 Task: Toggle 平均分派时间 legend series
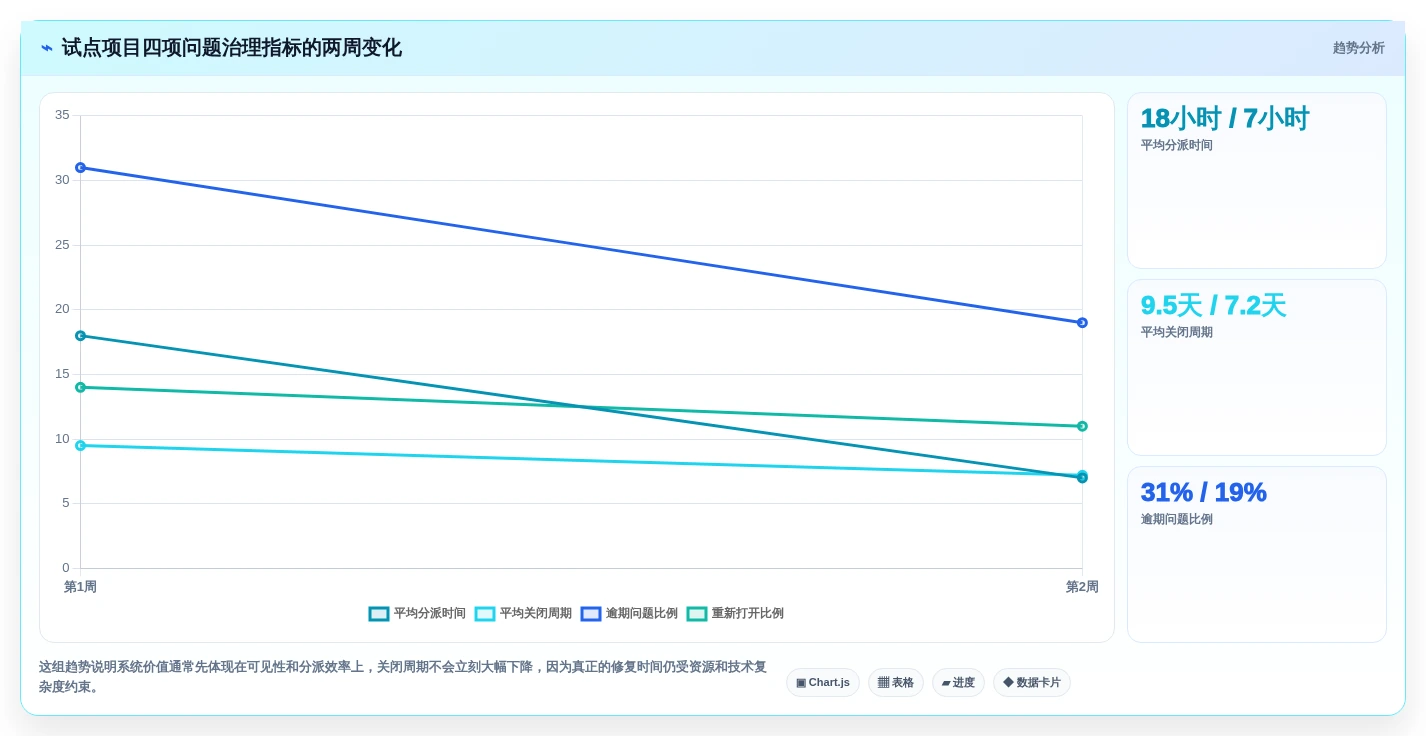417,613
